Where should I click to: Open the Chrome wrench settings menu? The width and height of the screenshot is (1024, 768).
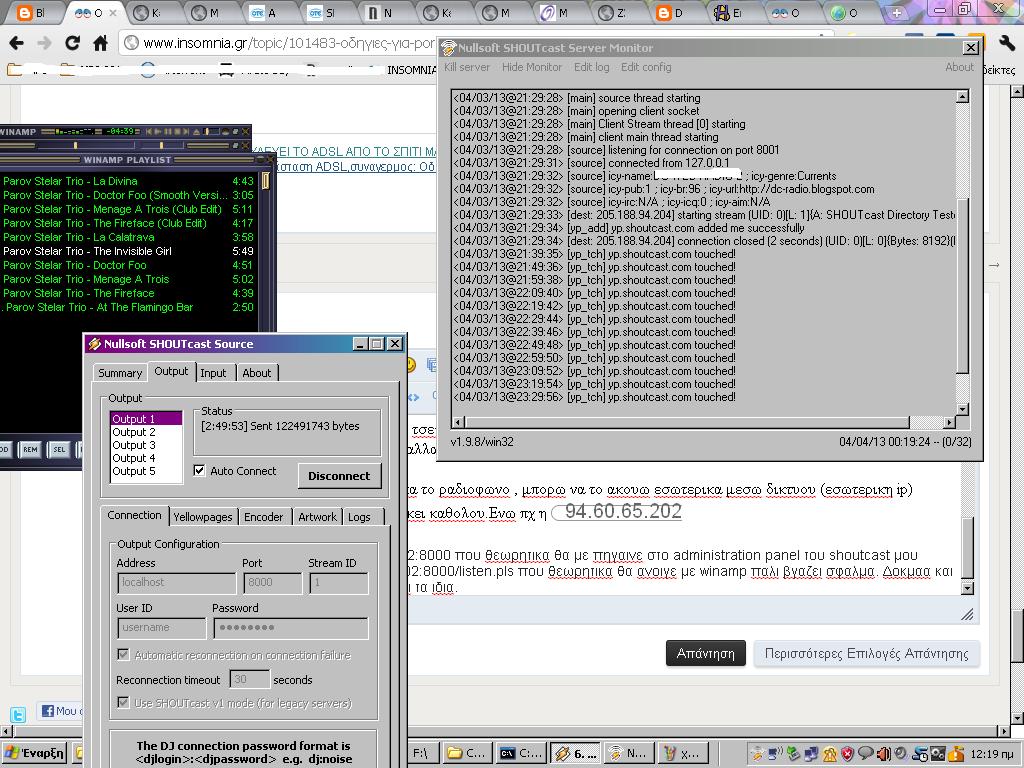coord(1007,43)
